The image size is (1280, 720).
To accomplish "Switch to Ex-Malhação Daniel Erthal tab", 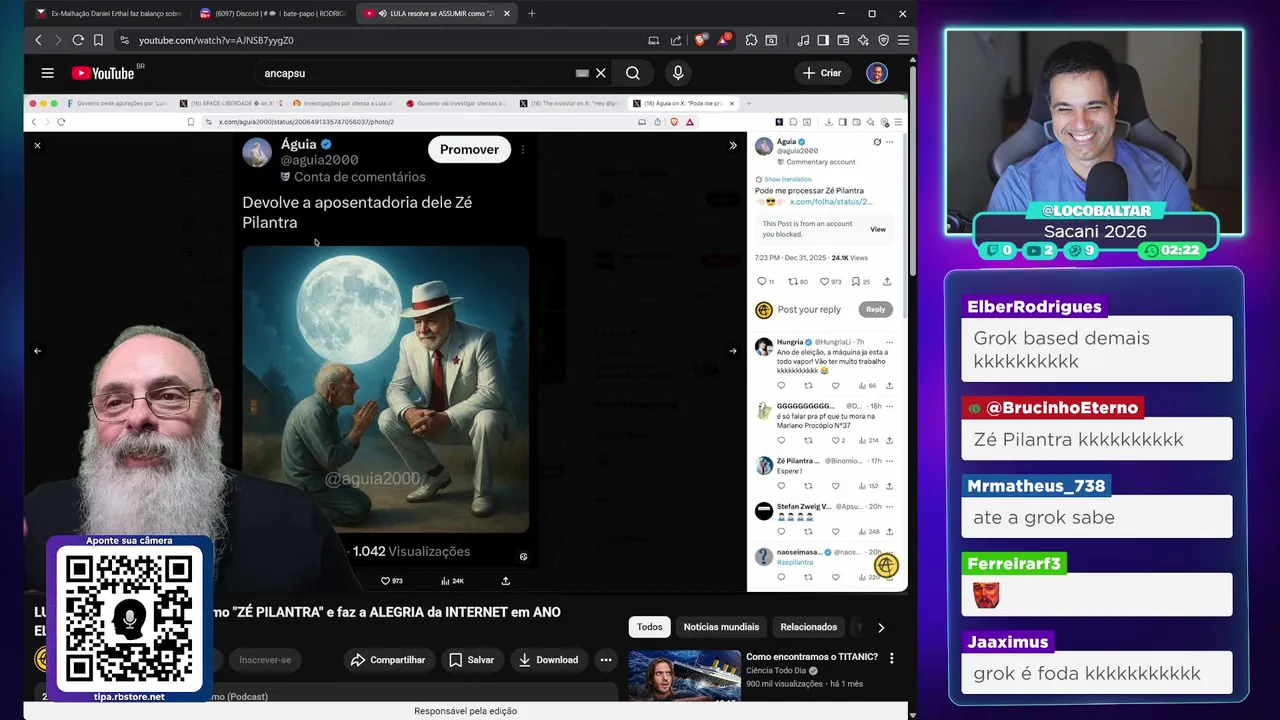I will point(107,14).
